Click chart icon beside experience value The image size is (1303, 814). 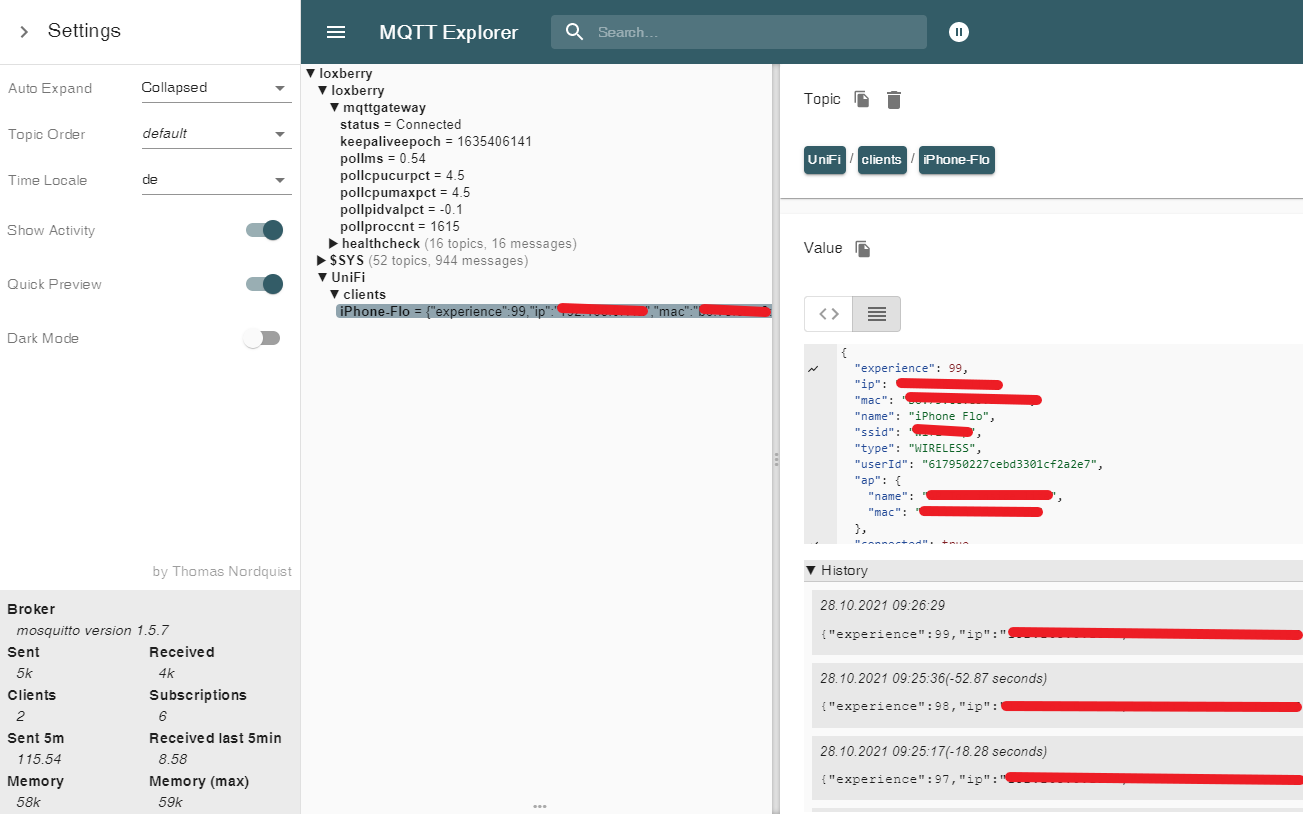pos(814,369)
